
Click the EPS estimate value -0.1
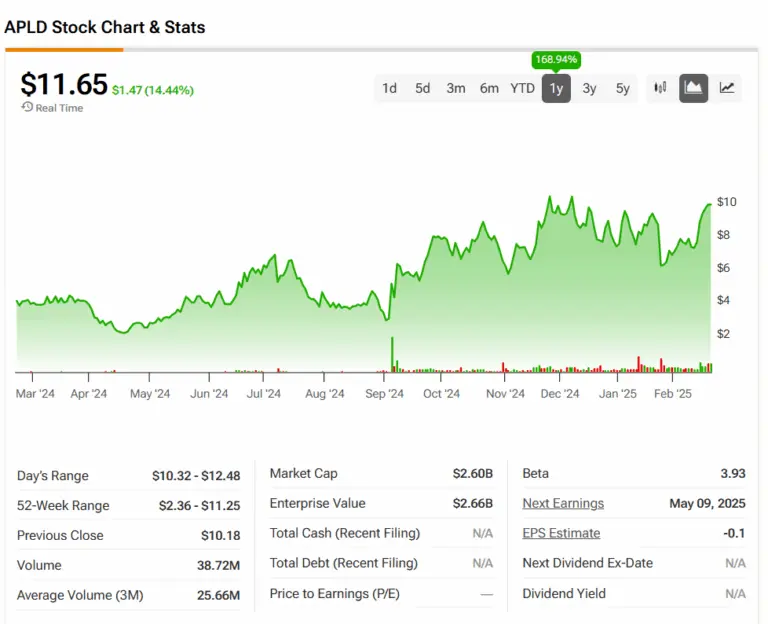pyautogui.click(x=734, y=533)
